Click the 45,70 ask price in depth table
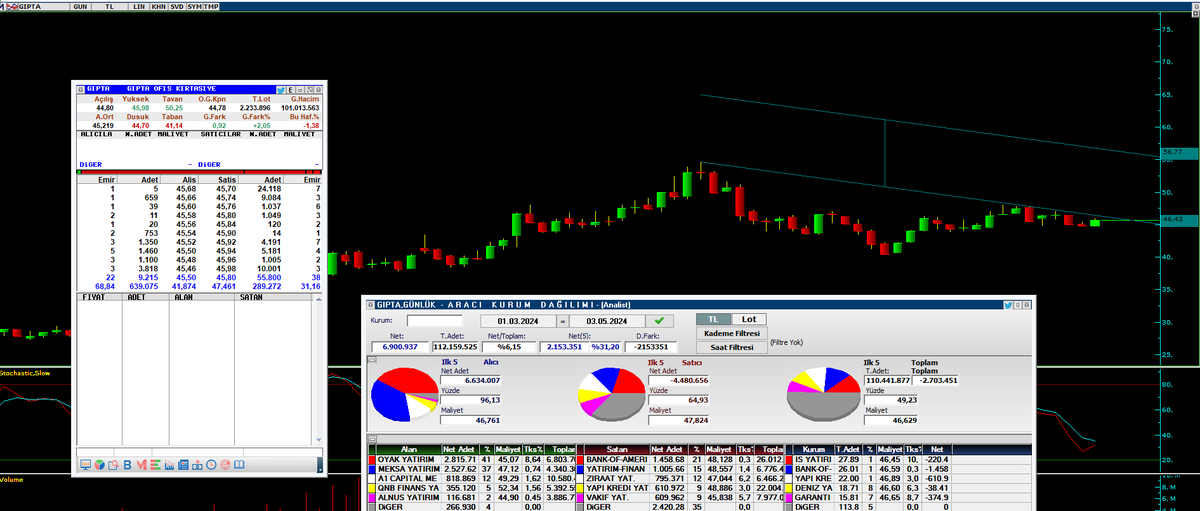The image size is (1200, 511). pos(226,187)
